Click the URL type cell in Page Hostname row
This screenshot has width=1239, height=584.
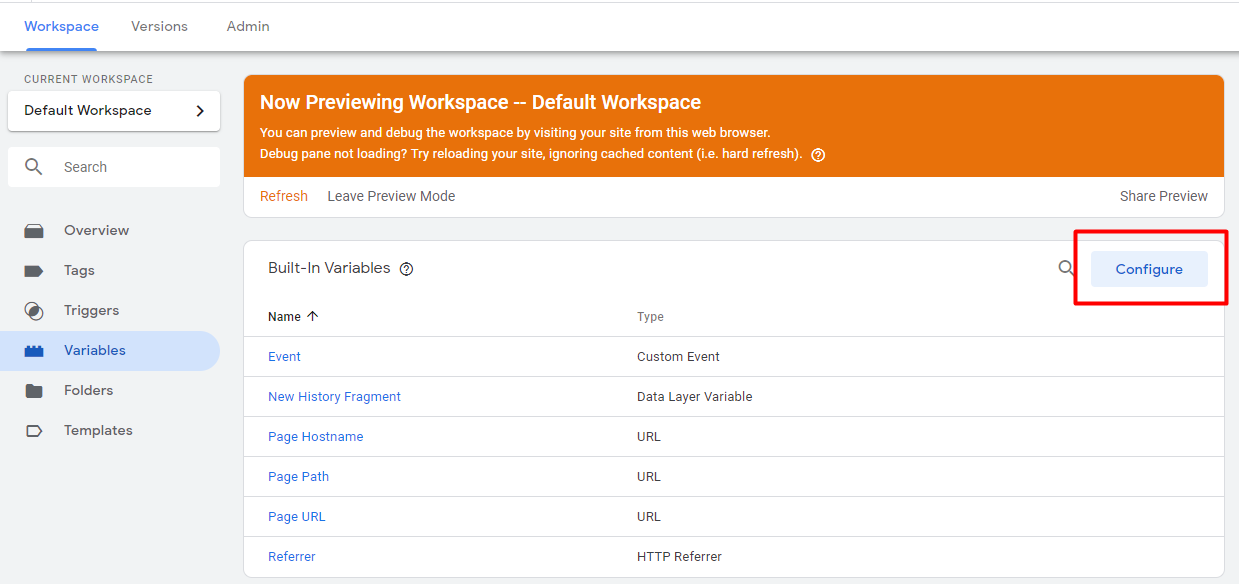[x=649, y=437]
